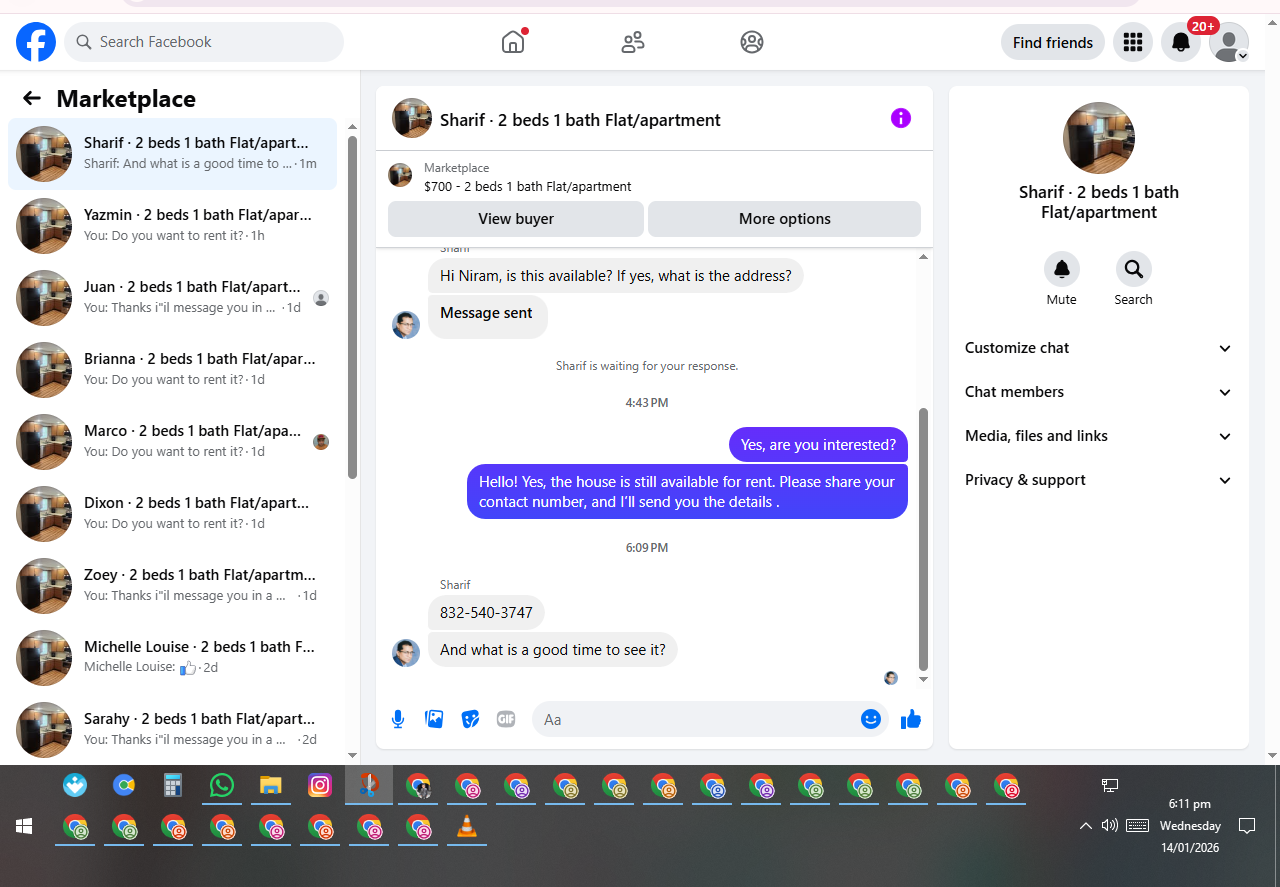Image resolution: width=1280 pixels, height=887 pixels.
Task: Click the "Hi Niram, is this available?" message
Action: coord(616,275)
